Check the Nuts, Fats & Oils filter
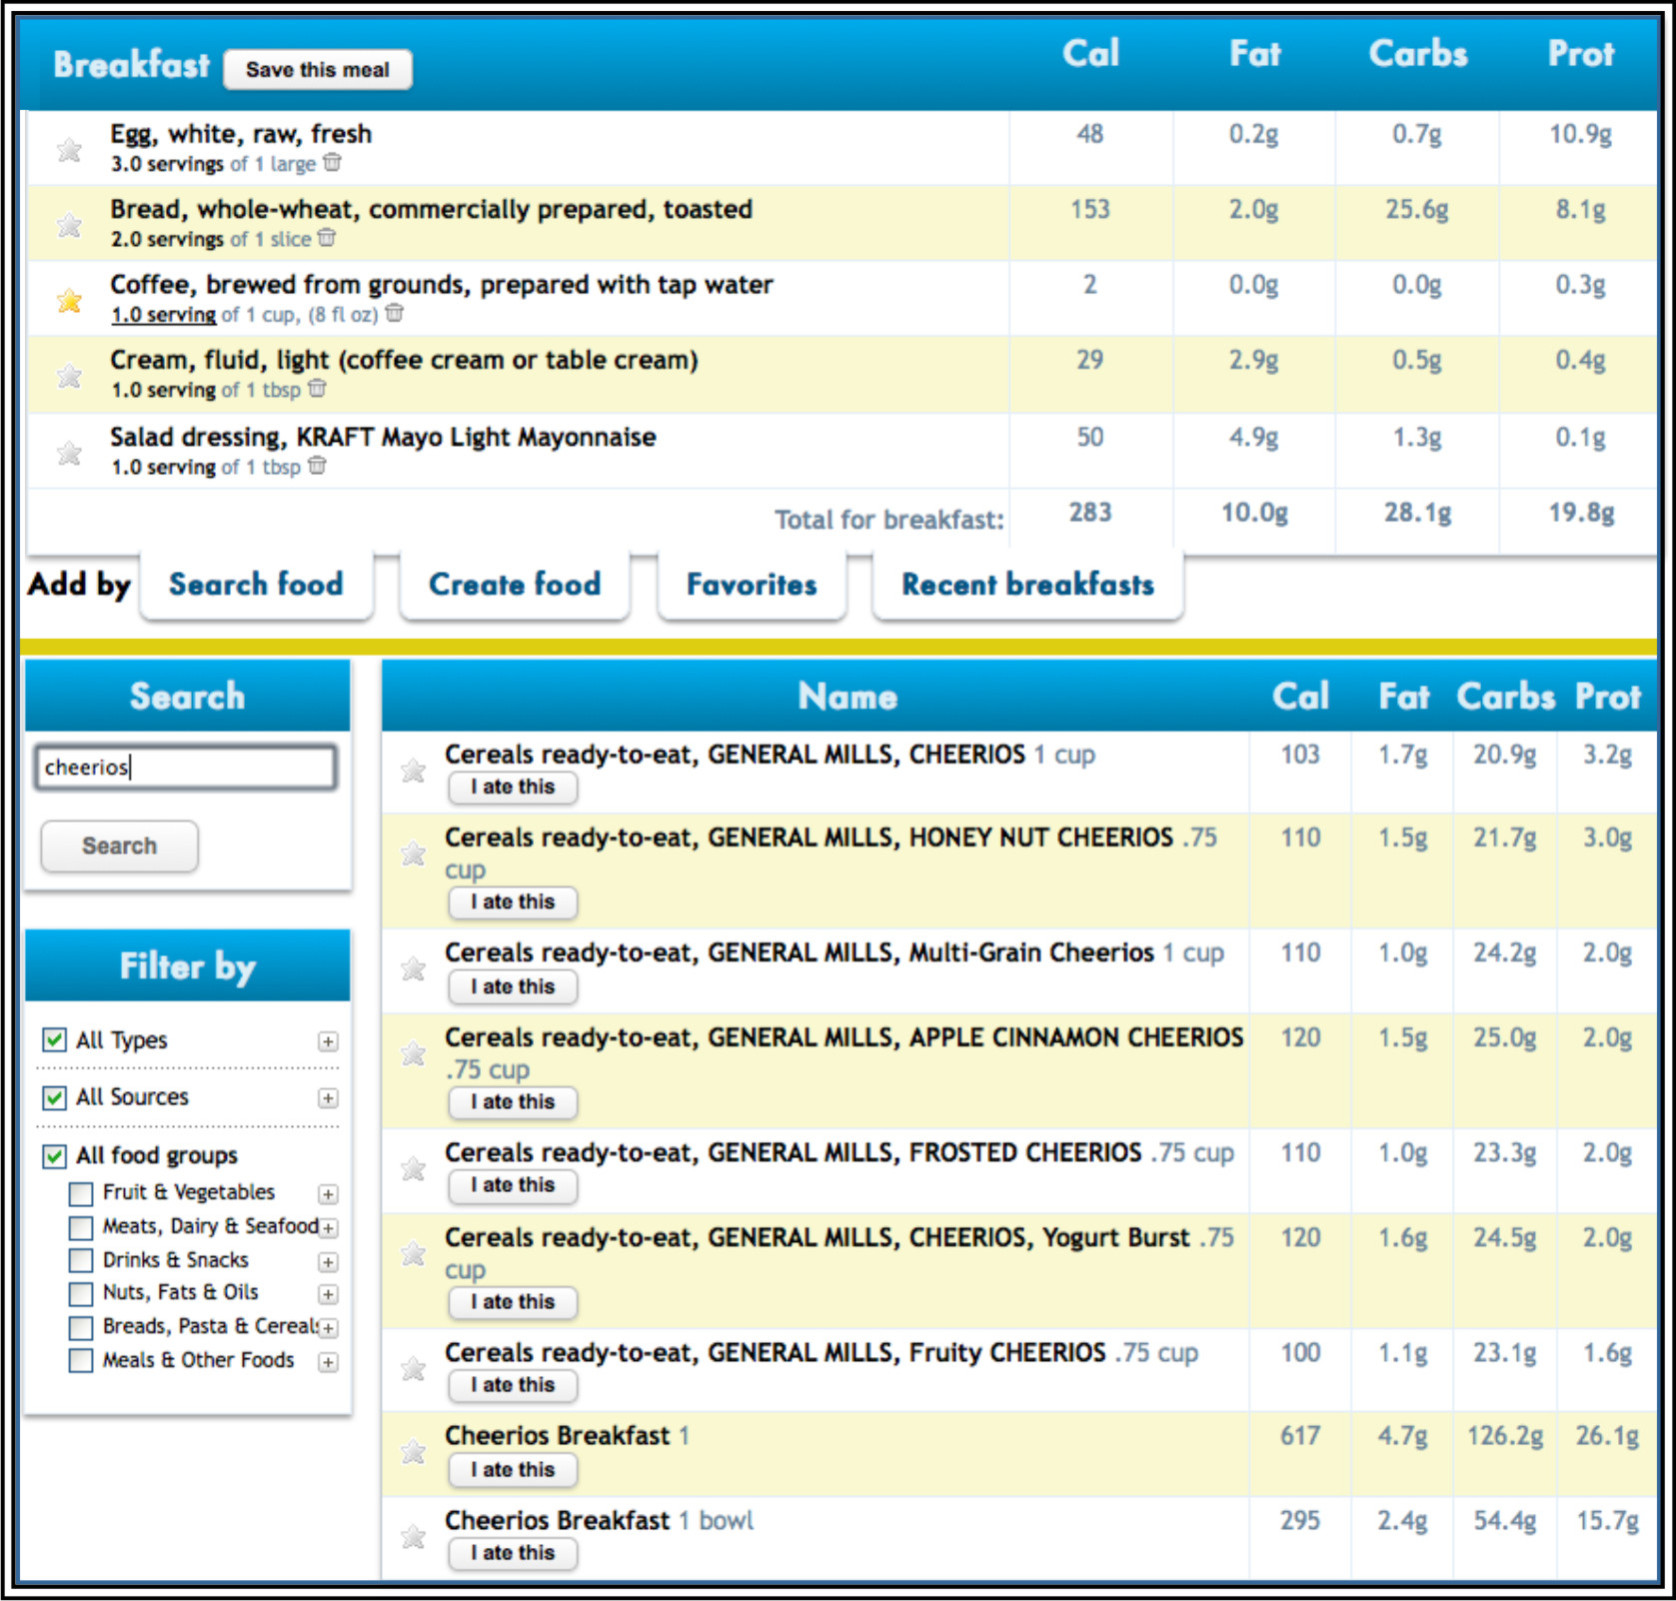This screenshot has height=1601, width=1676. coord(81,1294)
